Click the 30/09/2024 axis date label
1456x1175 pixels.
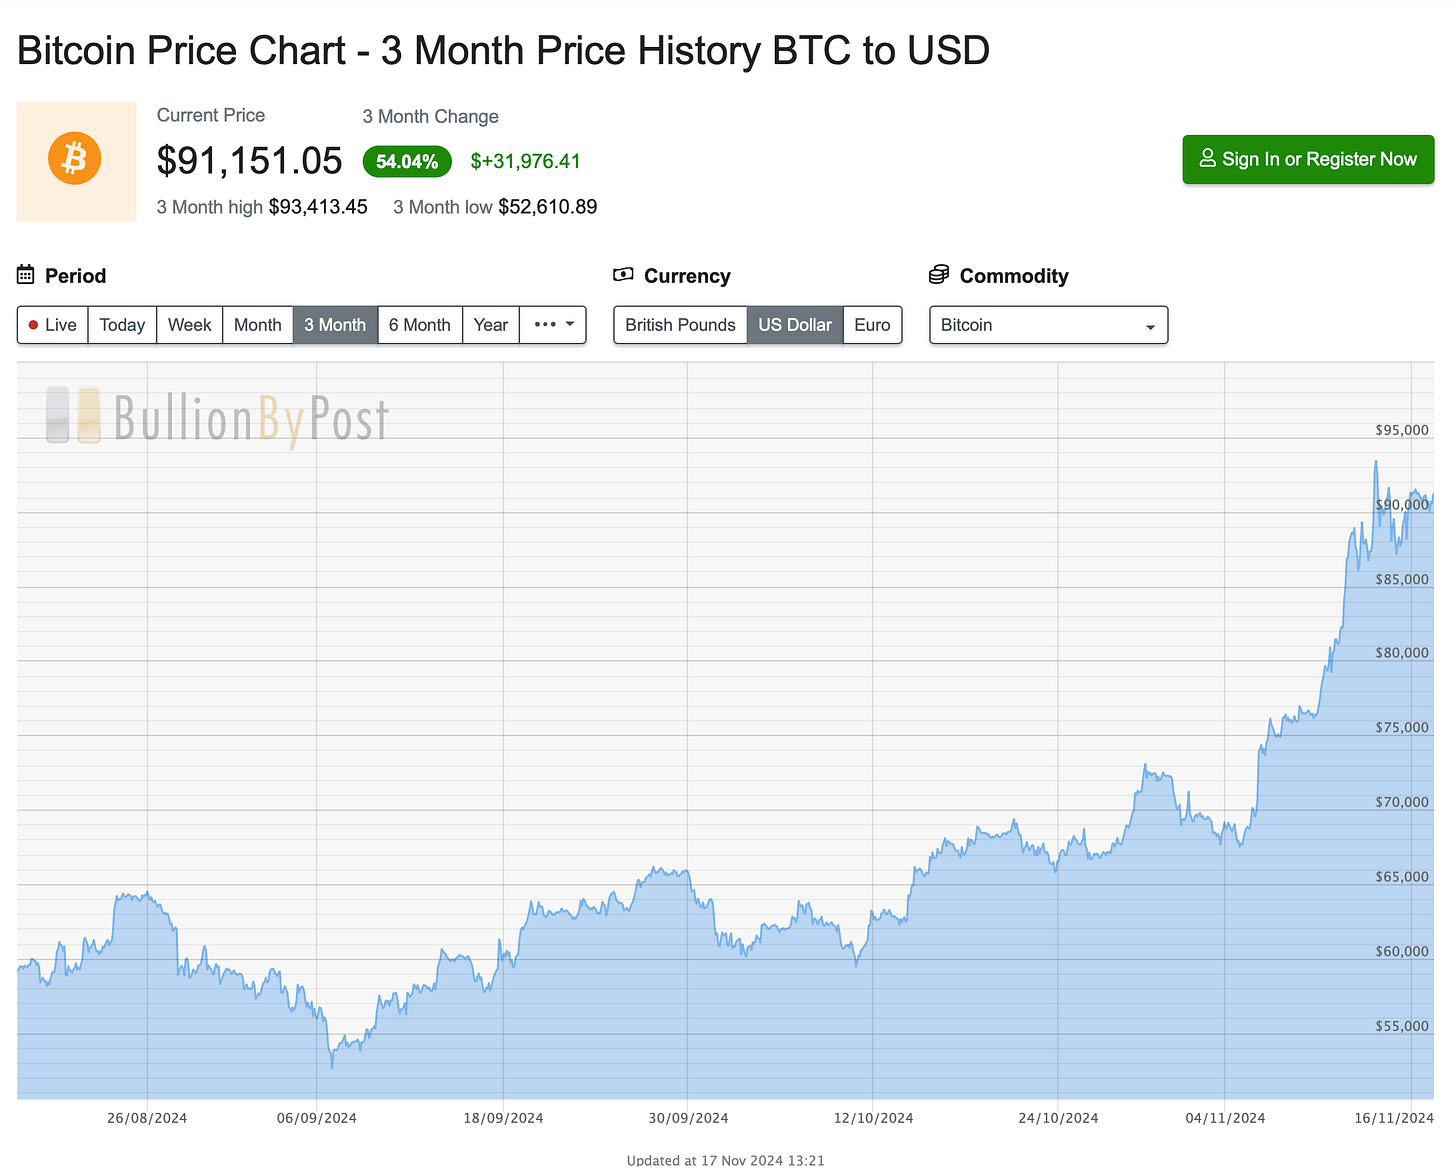coord(688,1118)
